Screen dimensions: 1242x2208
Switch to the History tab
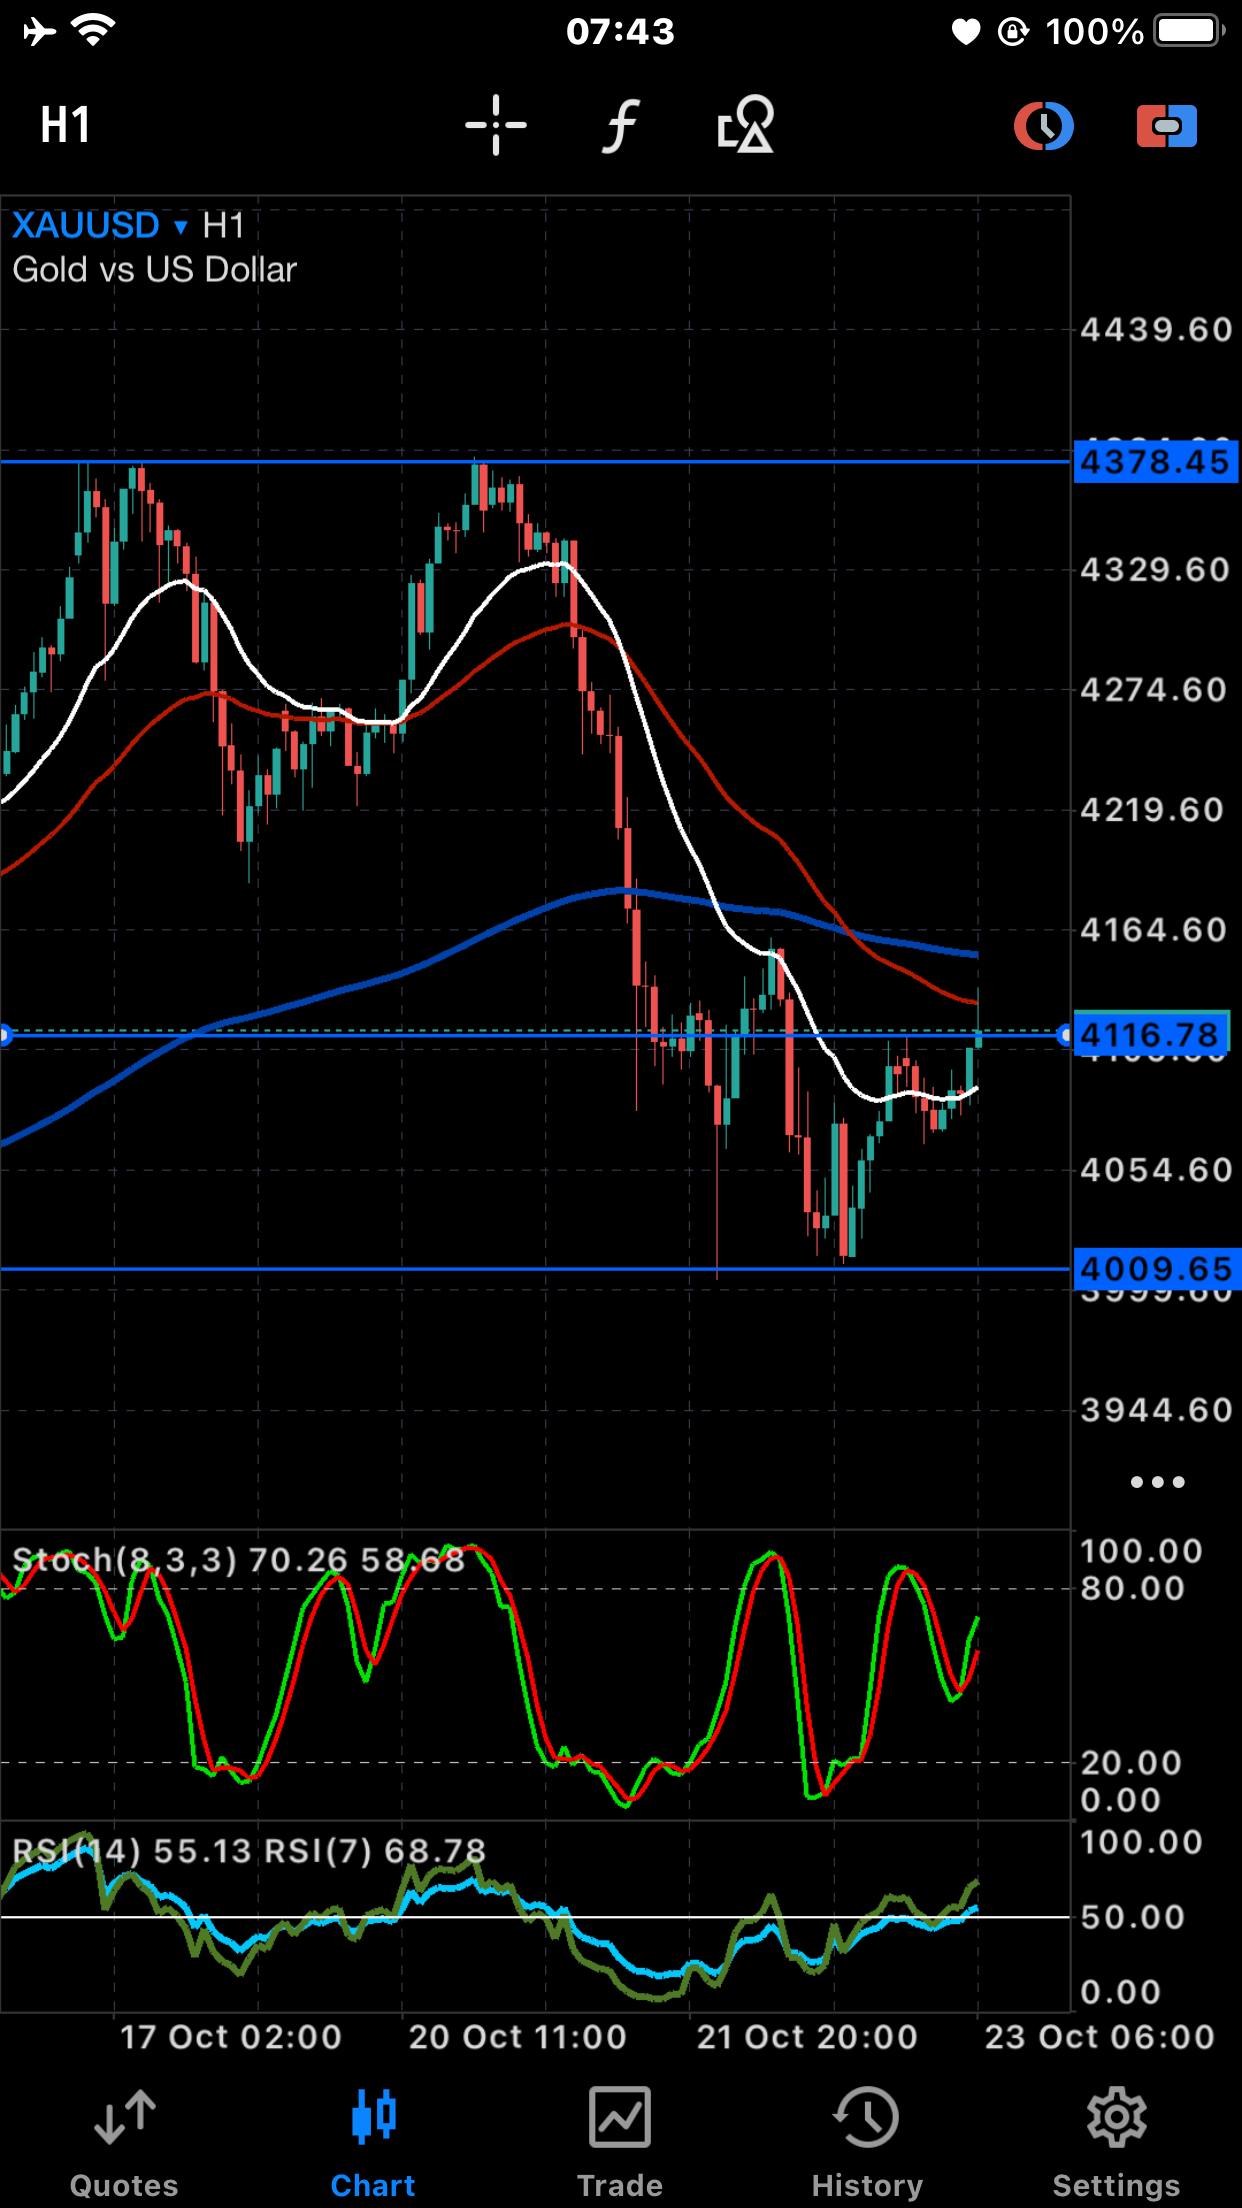(x=867, y=2142)
